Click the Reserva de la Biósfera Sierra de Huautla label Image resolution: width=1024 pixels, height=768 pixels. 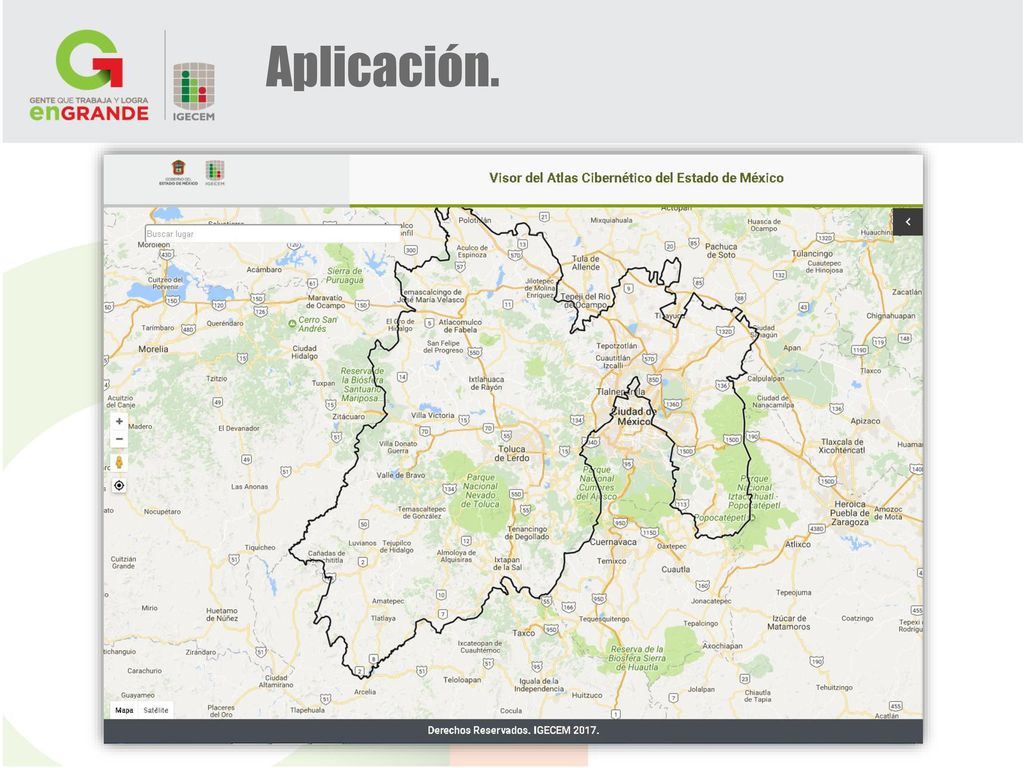tap(635, 658)
